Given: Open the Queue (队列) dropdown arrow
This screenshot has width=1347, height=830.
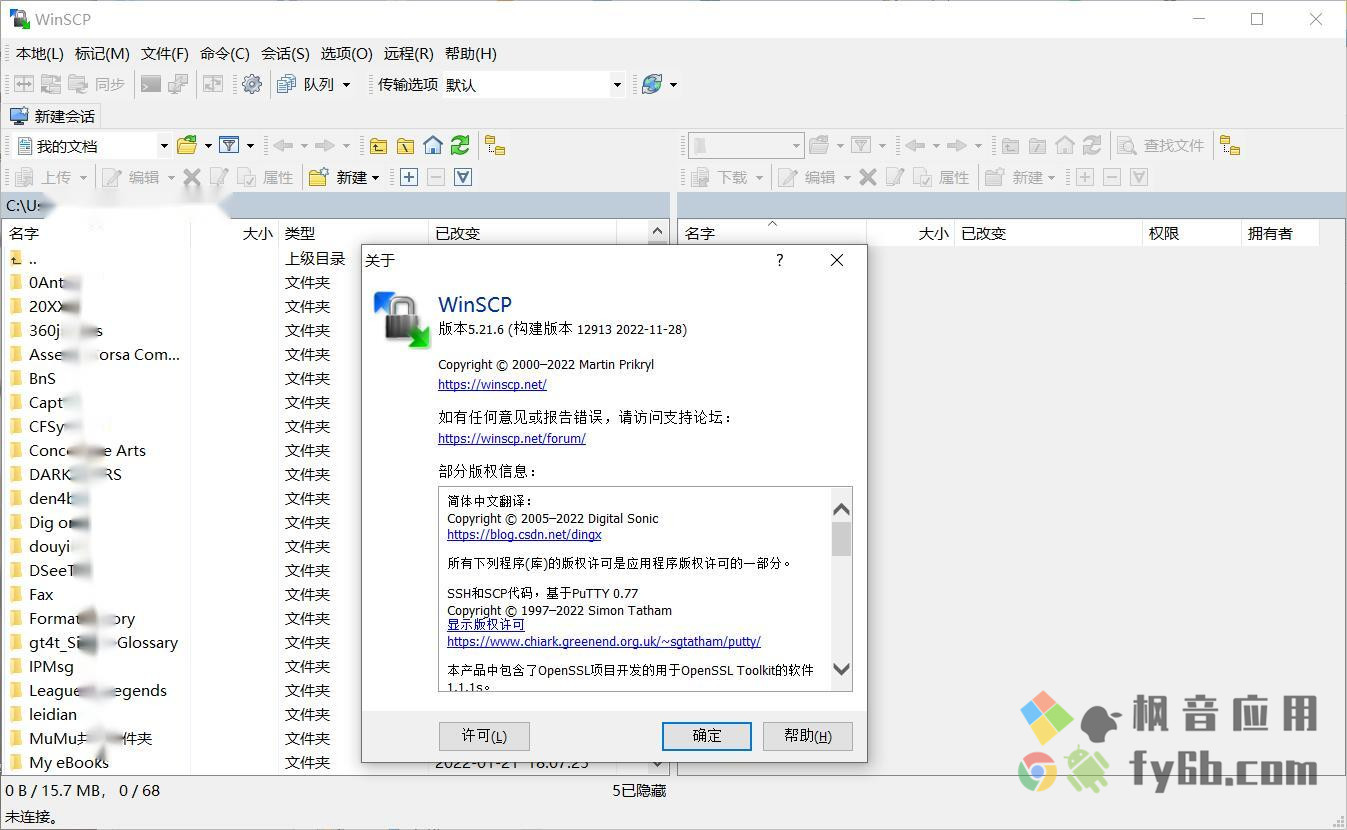Looking at the screenshot, I should (347, 85).
